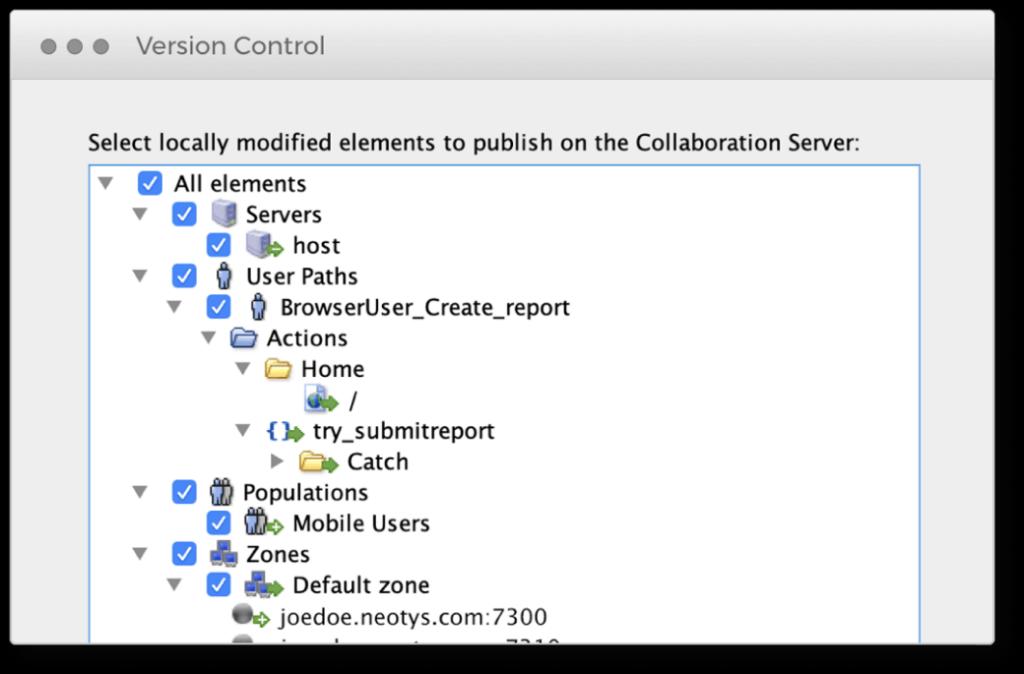Click the Actions folder icon
The width and height of the screenshot is (1024, 674).
coord(243,338)
